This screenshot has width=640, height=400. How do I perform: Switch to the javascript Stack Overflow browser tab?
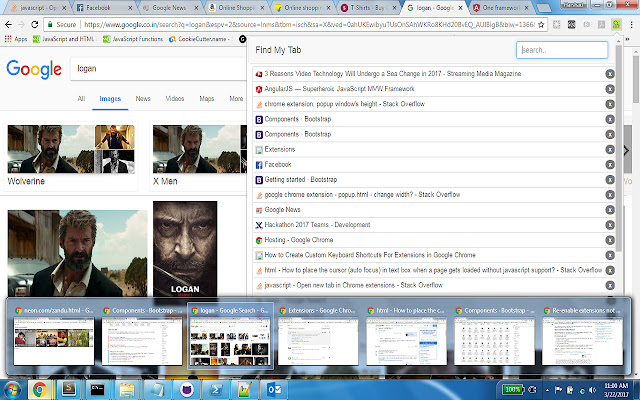click(38, 8)
